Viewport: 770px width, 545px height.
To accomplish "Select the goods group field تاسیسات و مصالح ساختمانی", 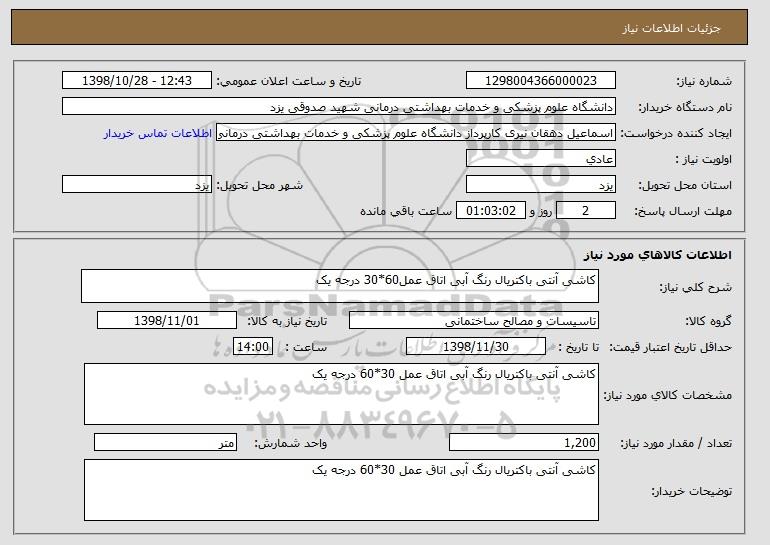I will click(473, 321).
